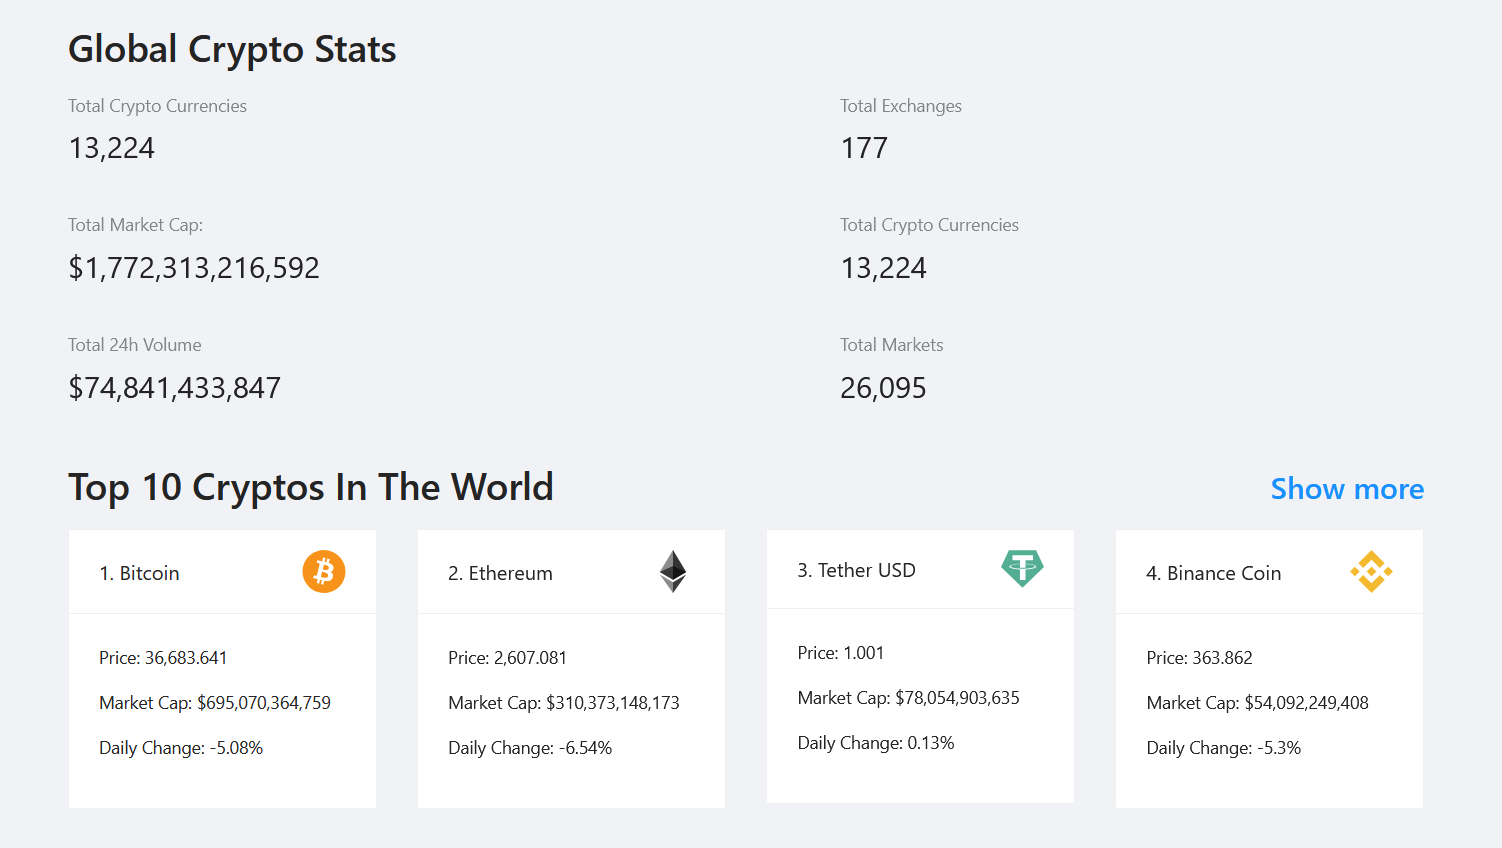This screenshot has height=848, width=1502.
Task: Click the Total Exchanges value 177
Action: point(864,148)
